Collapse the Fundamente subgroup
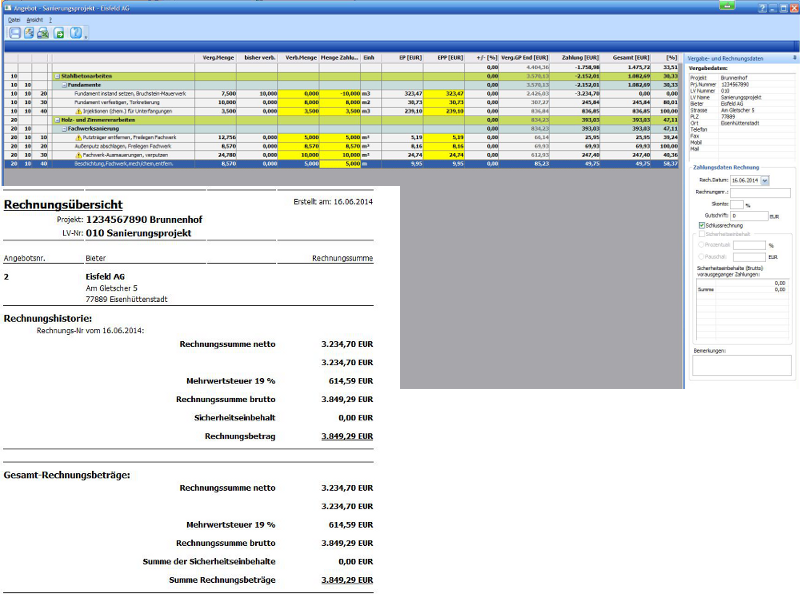Viewport: 800px width, 600px height. point(64,85)
